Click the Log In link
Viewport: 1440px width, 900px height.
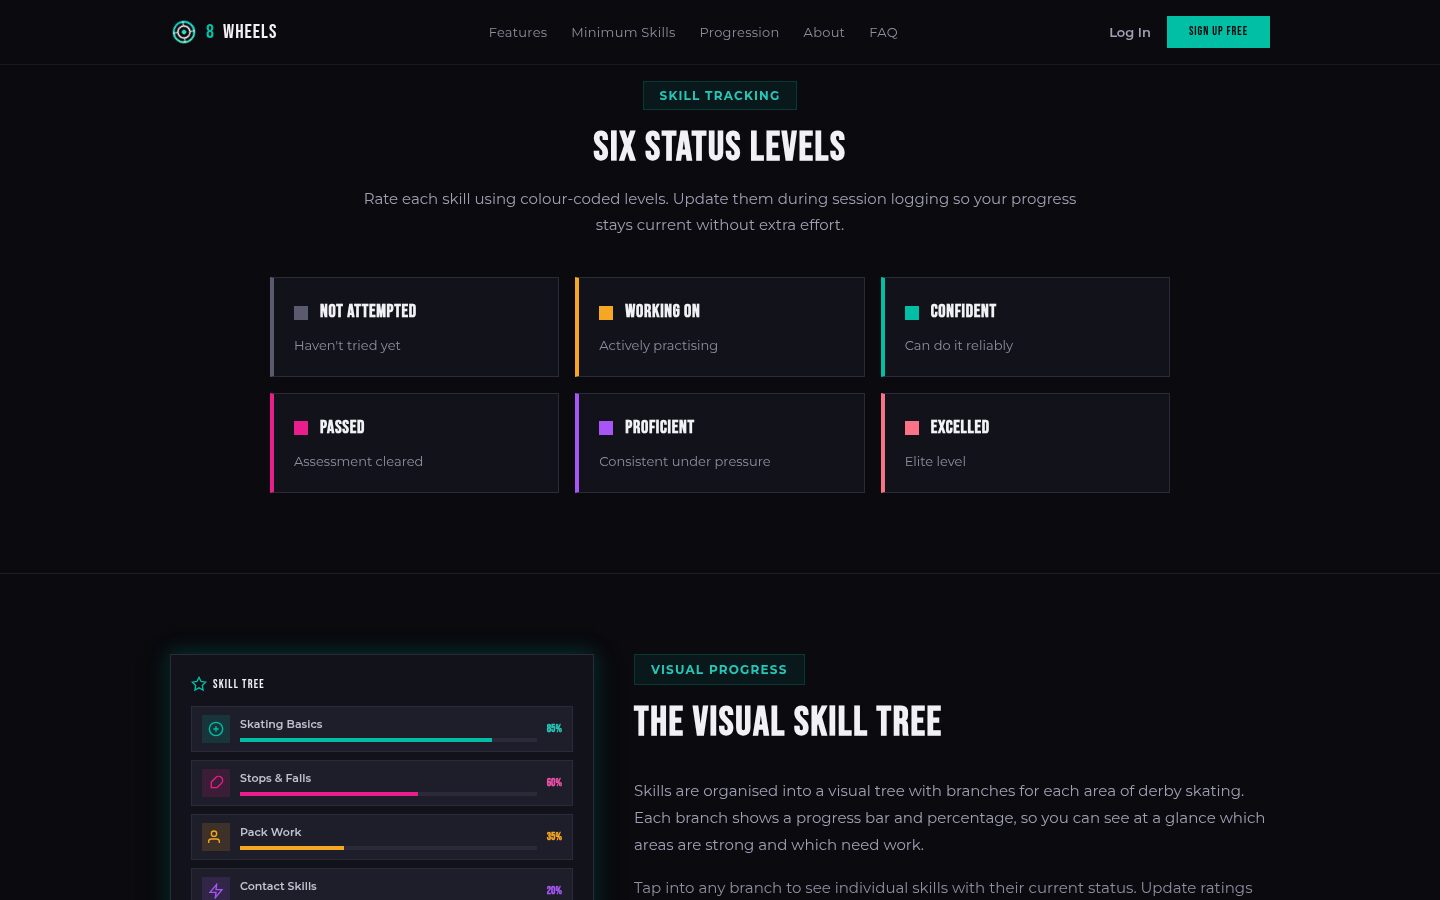coord(1130,32)
